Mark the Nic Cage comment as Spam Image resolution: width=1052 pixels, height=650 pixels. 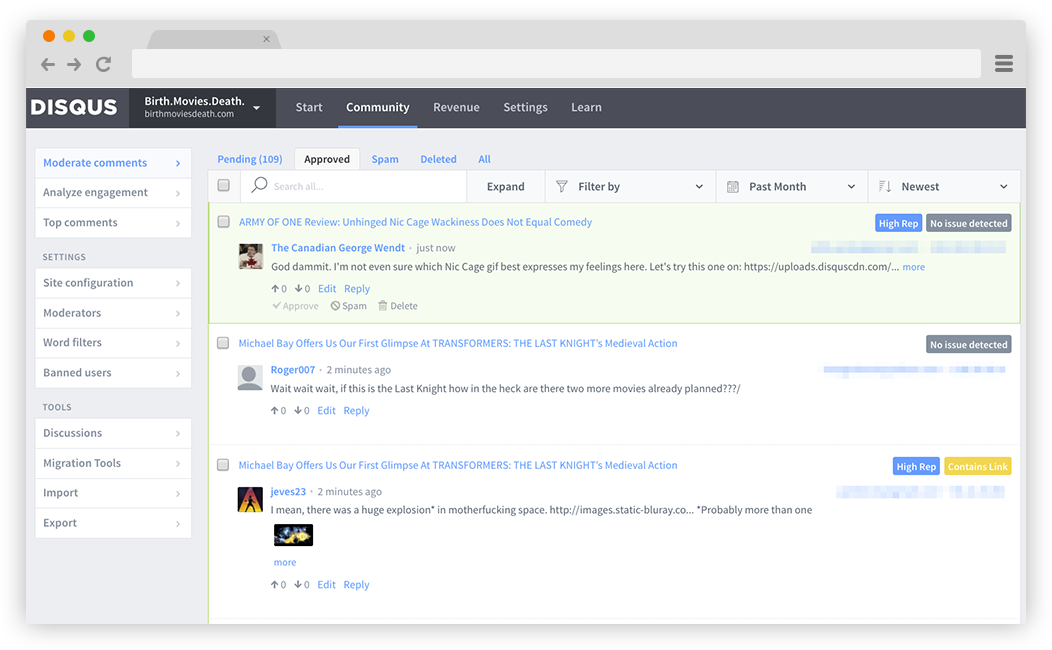click(348, 306)
